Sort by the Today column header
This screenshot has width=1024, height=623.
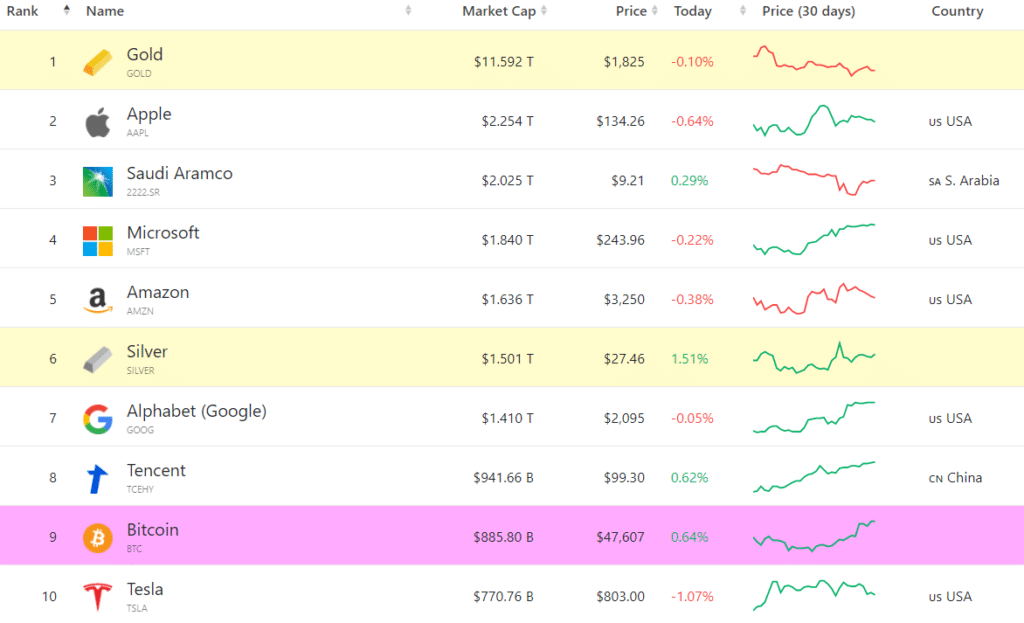[x=693, y=11]
